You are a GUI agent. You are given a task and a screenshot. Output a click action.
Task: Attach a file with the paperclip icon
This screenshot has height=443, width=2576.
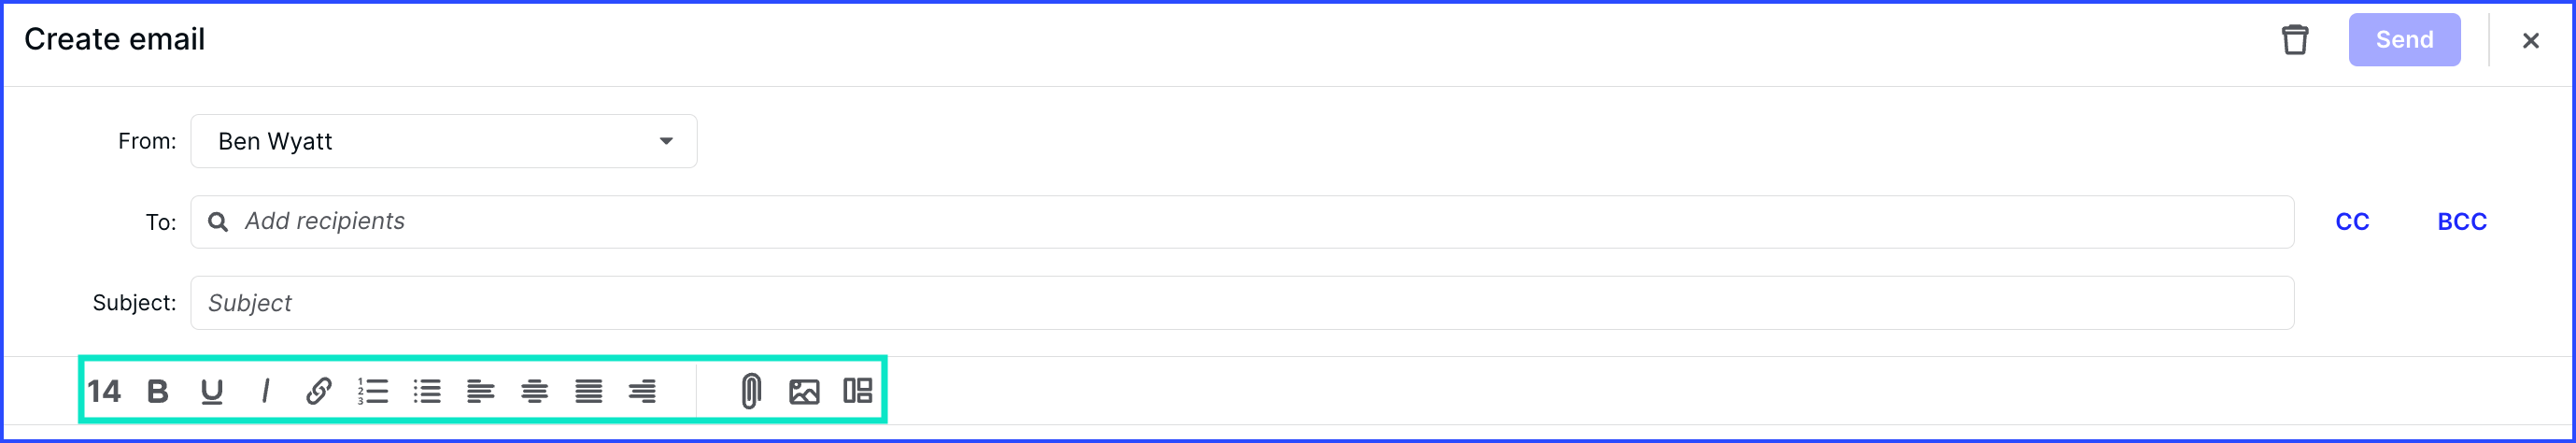coord(751,391)
